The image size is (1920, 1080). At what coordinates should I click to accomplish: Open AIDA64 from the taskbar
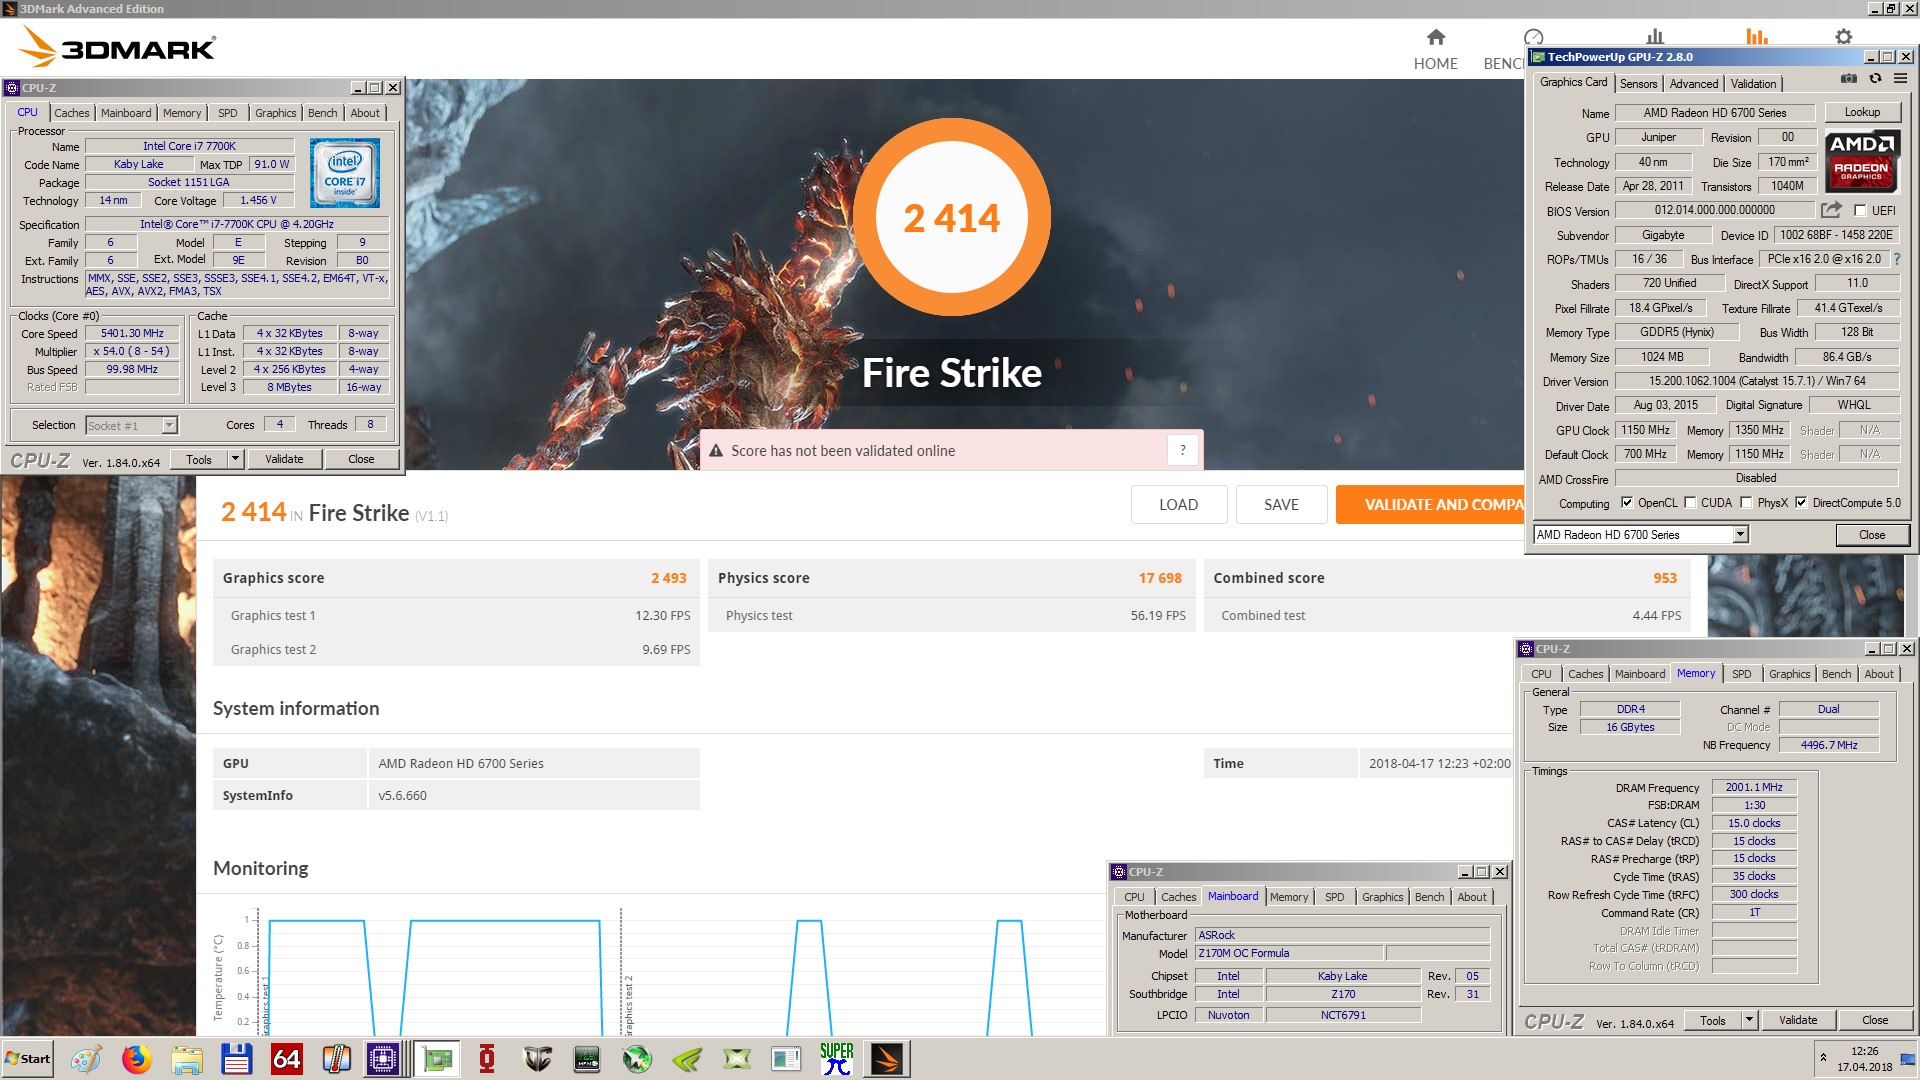[286, 1059]
